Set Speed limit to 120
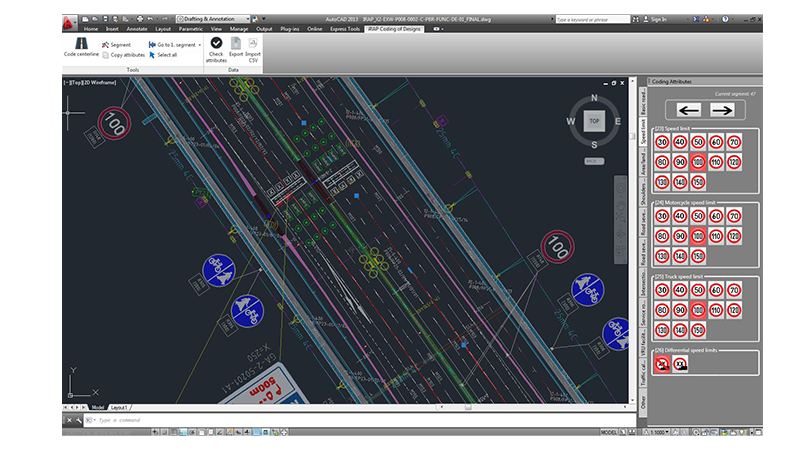The height and width of the screenshot is (450, 800). click(734, 162)
